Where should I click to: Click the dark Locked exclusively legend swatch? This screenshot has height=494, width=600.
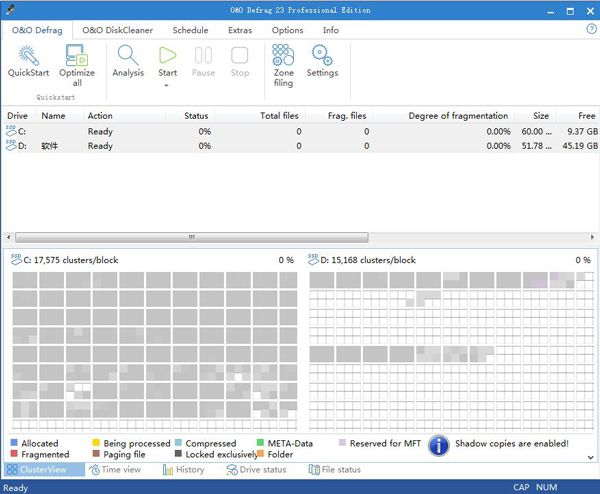tap(178, 453)
